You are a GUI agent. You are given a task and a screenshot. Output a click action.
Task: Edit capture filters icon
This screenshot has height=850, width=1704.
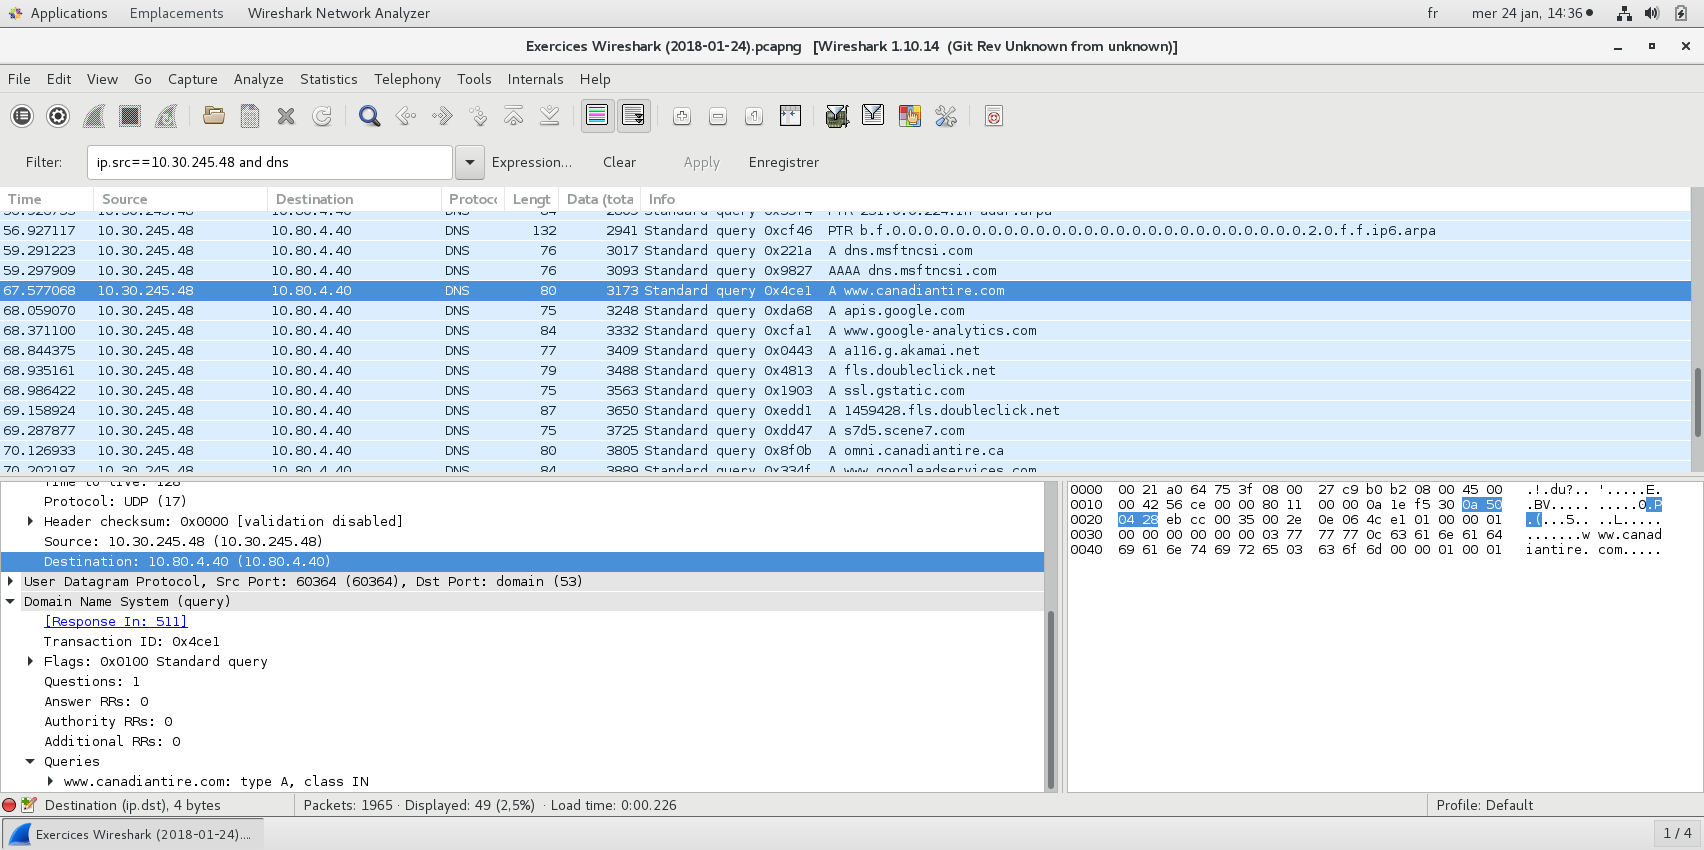pos(837,116)
